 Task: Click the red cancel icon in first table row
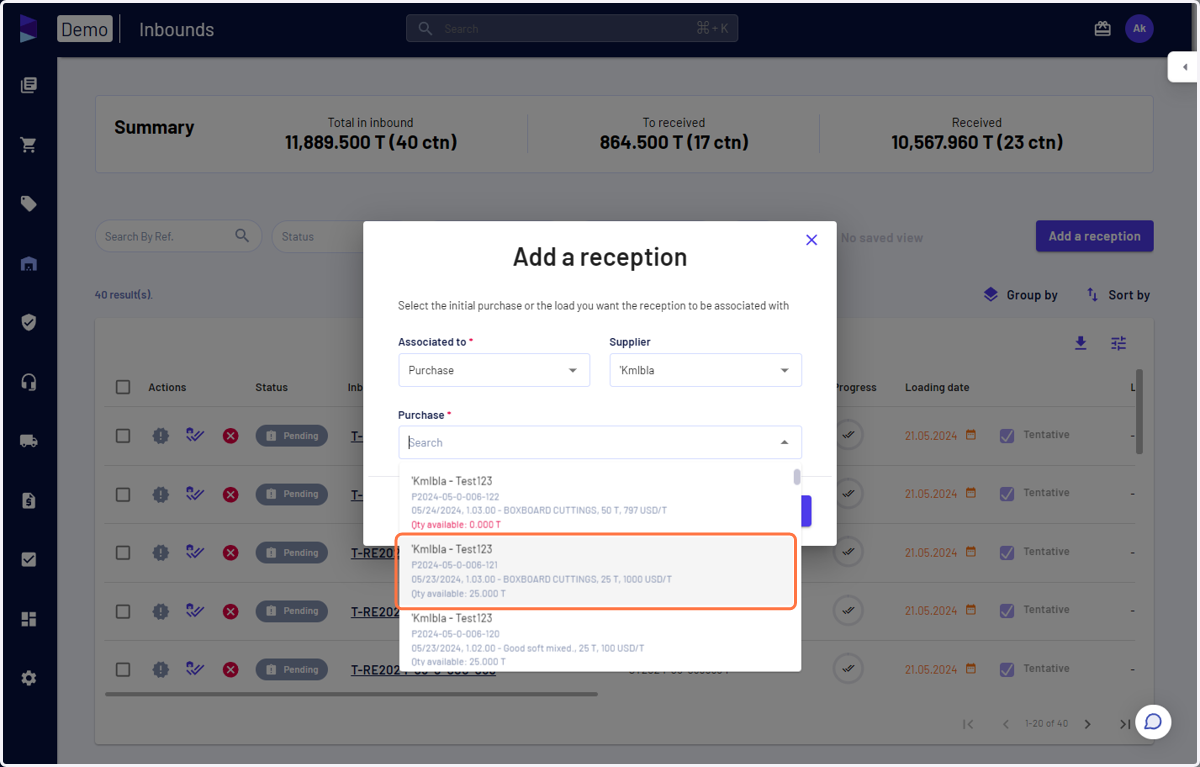coord(231,436)
